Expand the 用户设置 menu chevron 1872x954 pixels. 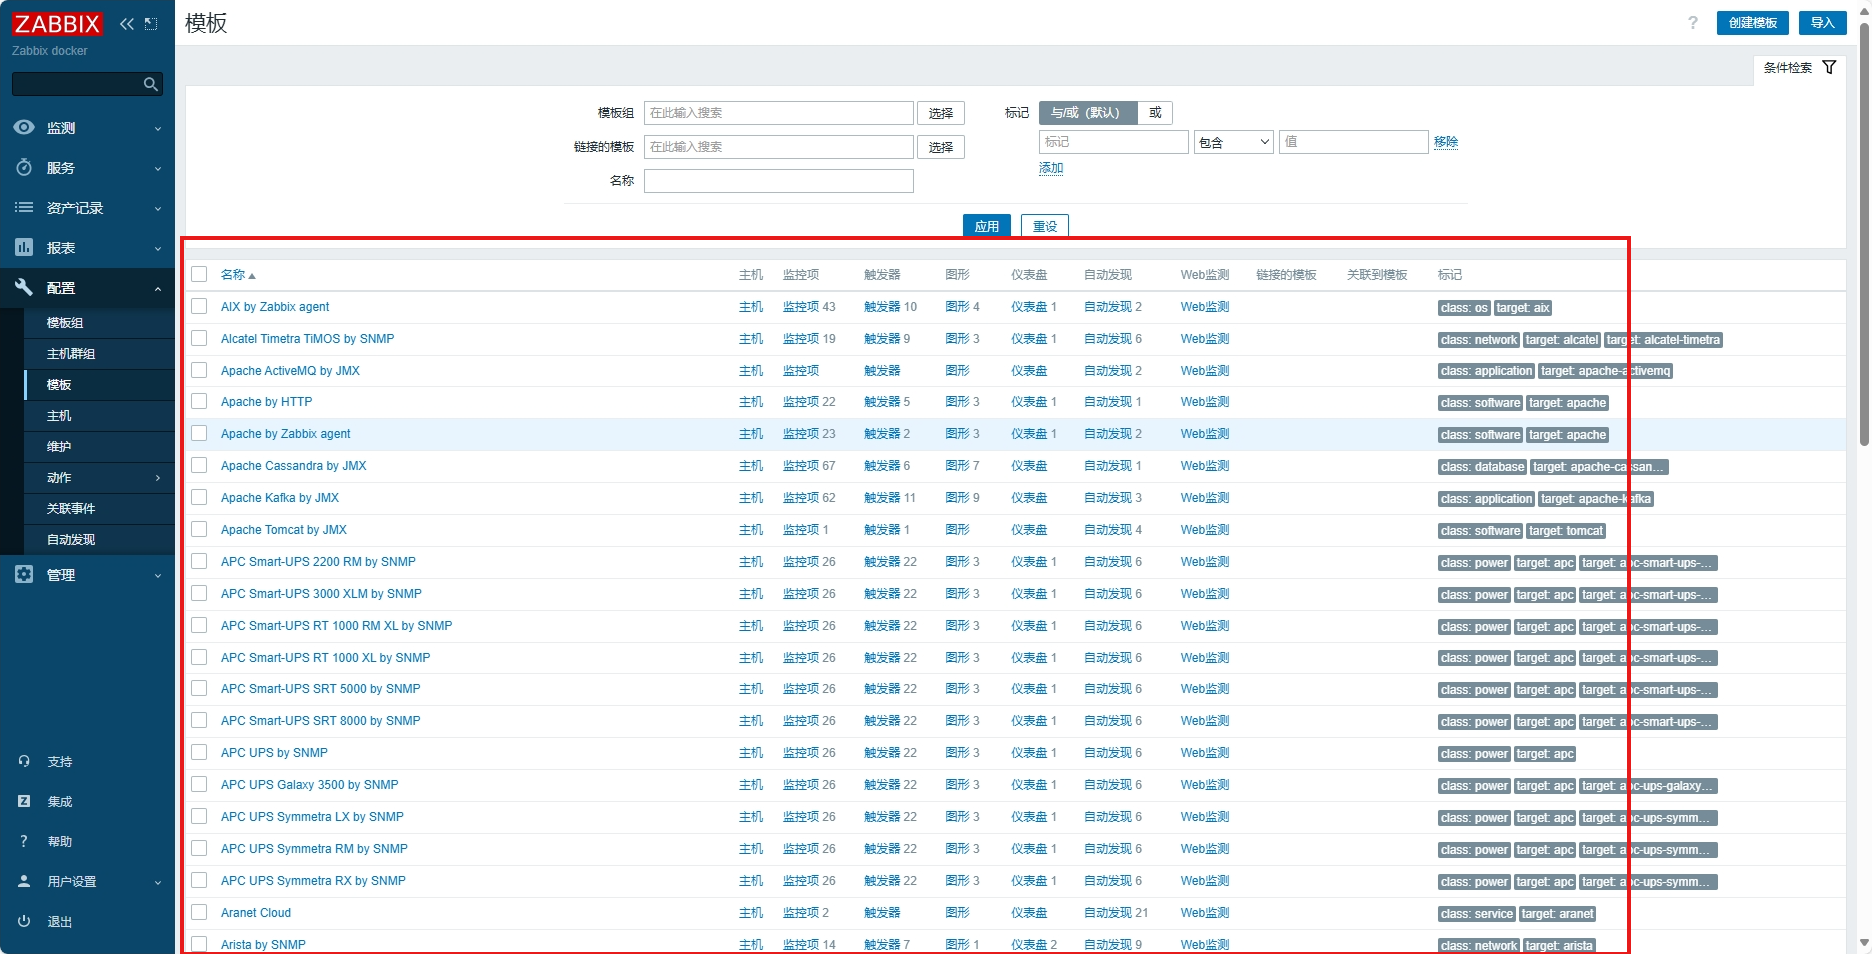tap(158, 883)
